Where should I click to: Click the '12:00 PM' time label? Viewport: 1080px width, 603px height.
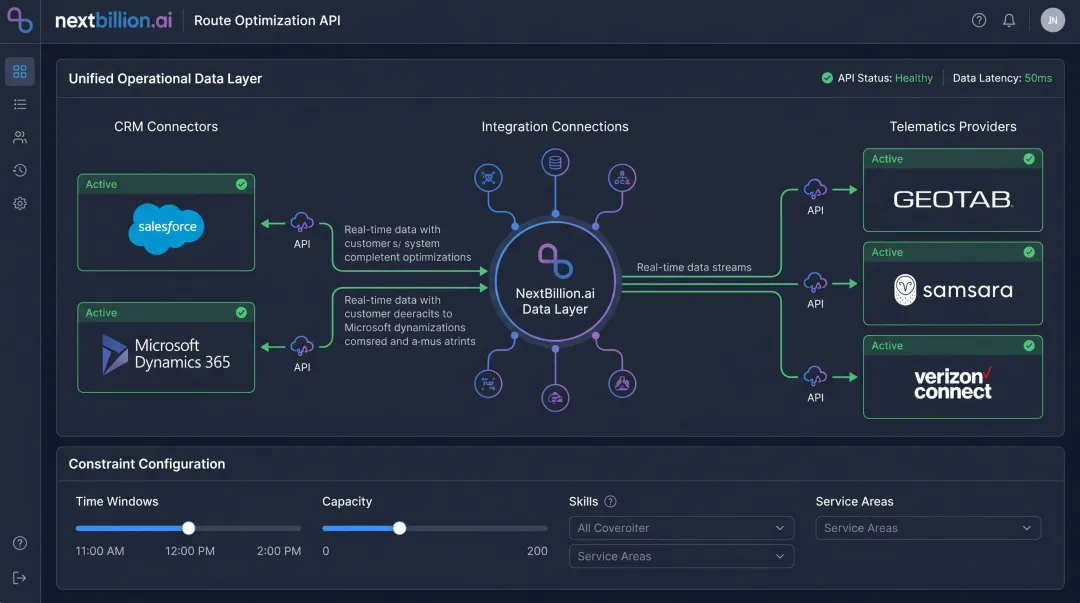coord(190,551)
